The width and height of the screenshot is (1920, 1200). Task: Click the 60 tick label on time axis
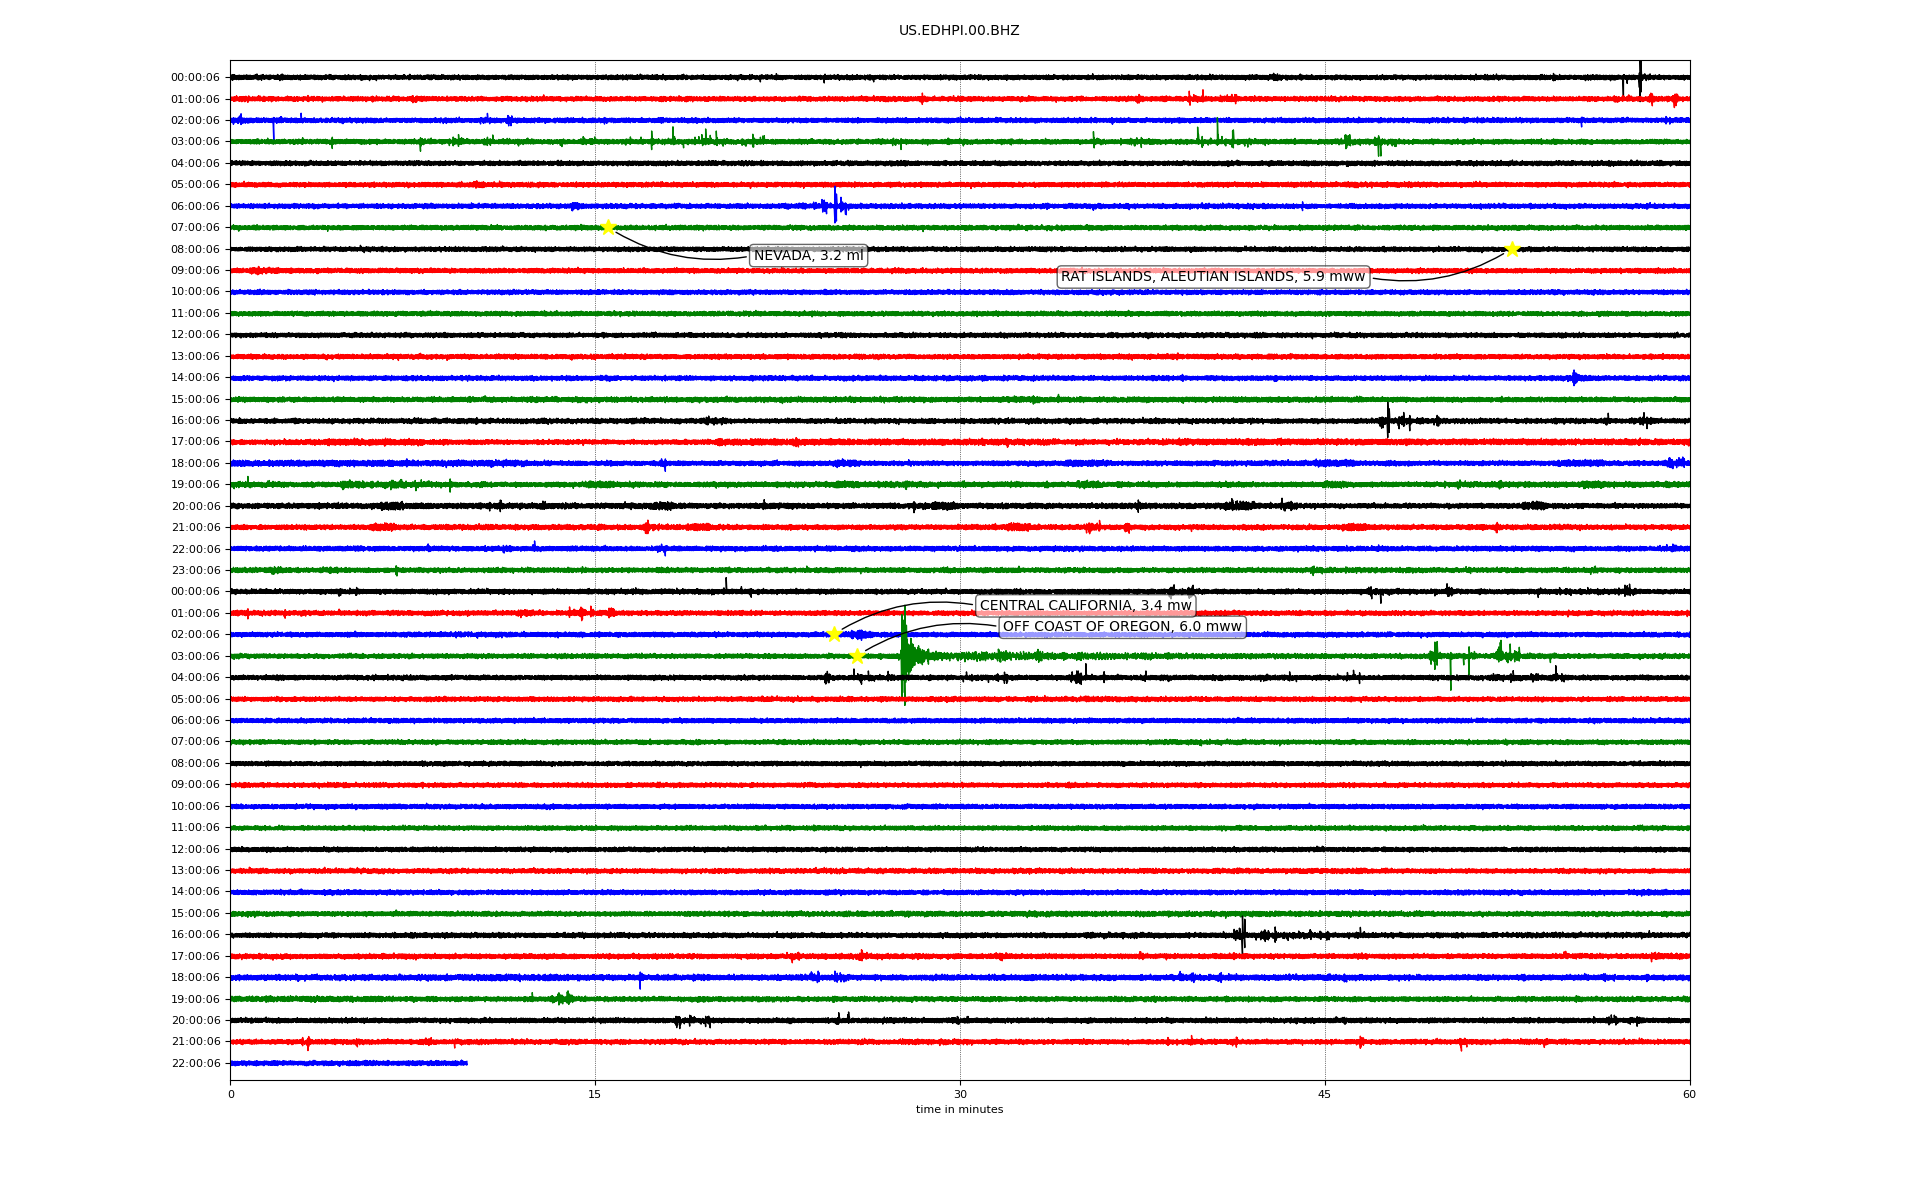pos(1689,1094)
